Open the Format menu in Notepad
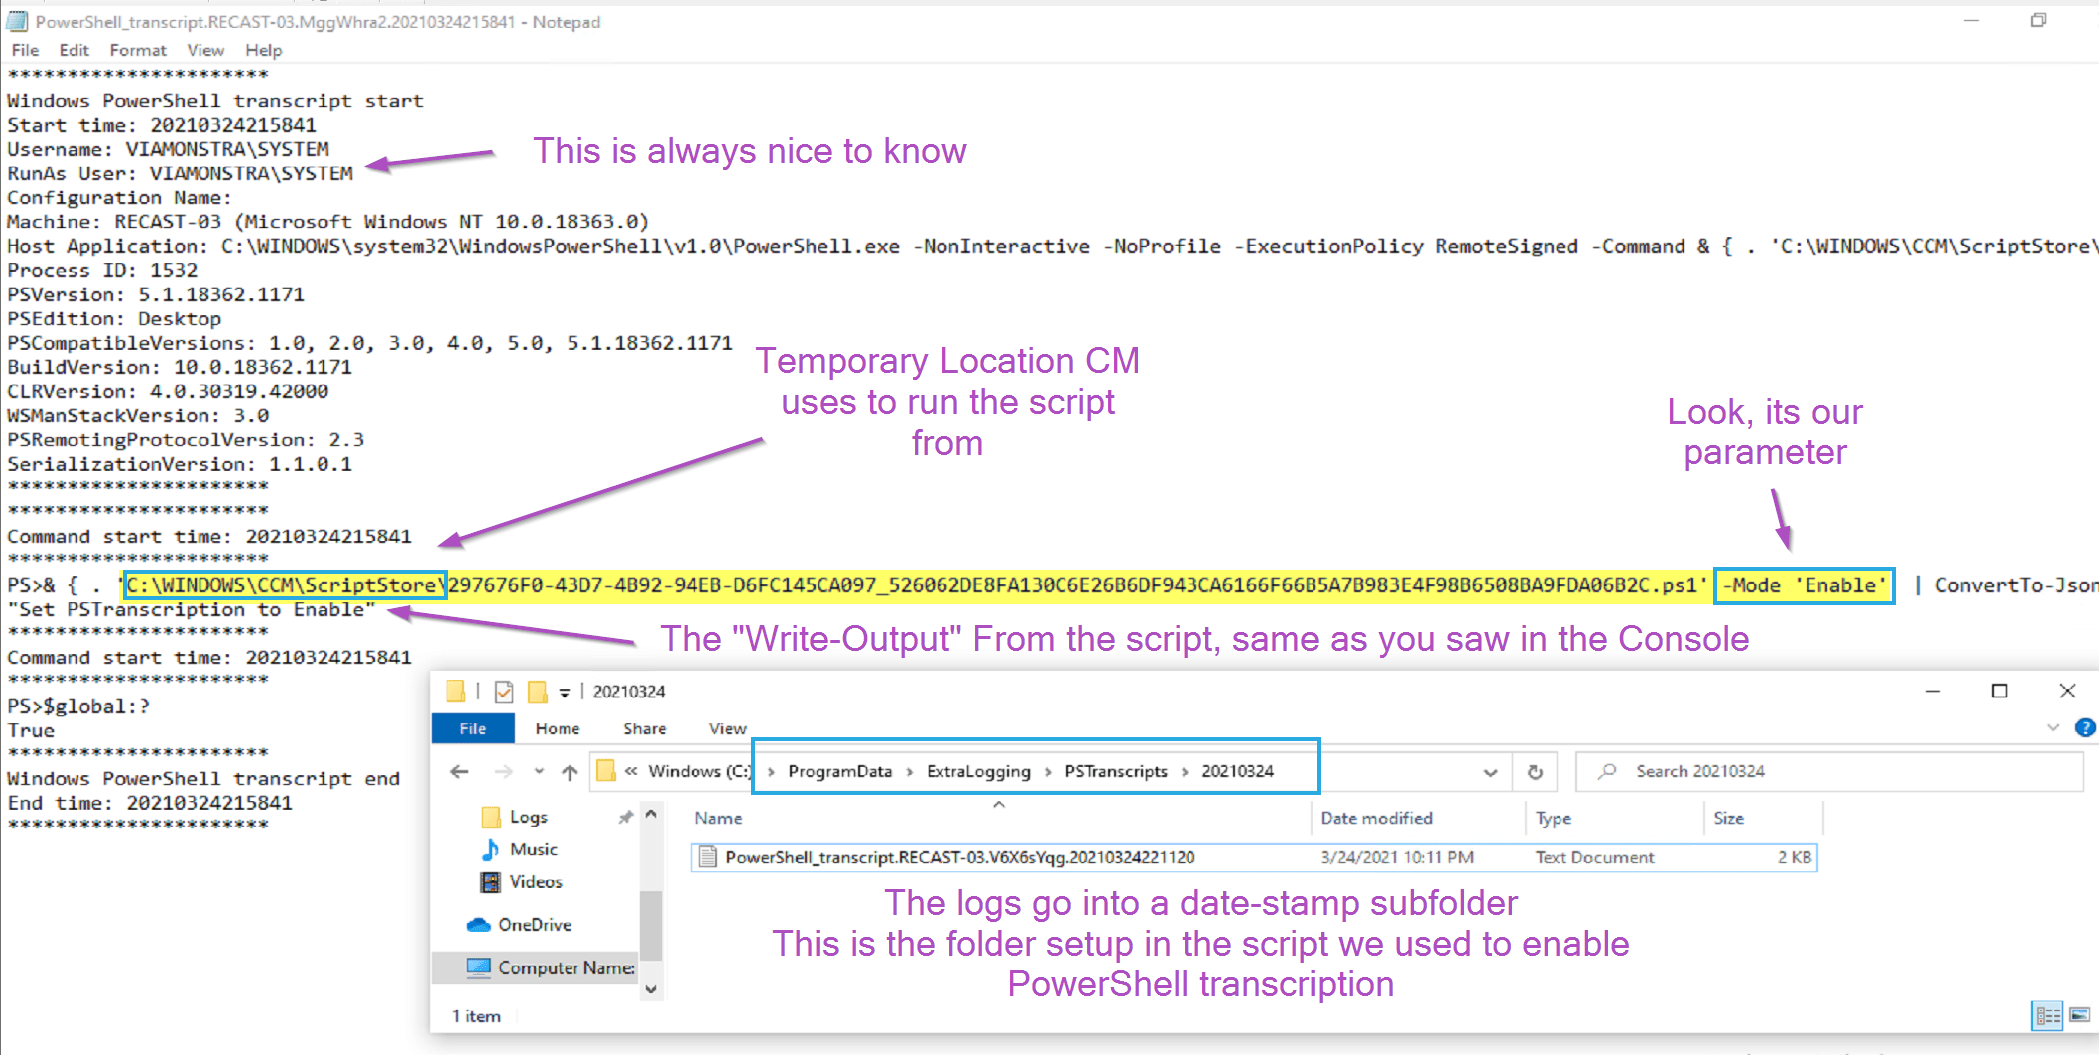This screenshot has height=1055, width=2099. [137, 50]
